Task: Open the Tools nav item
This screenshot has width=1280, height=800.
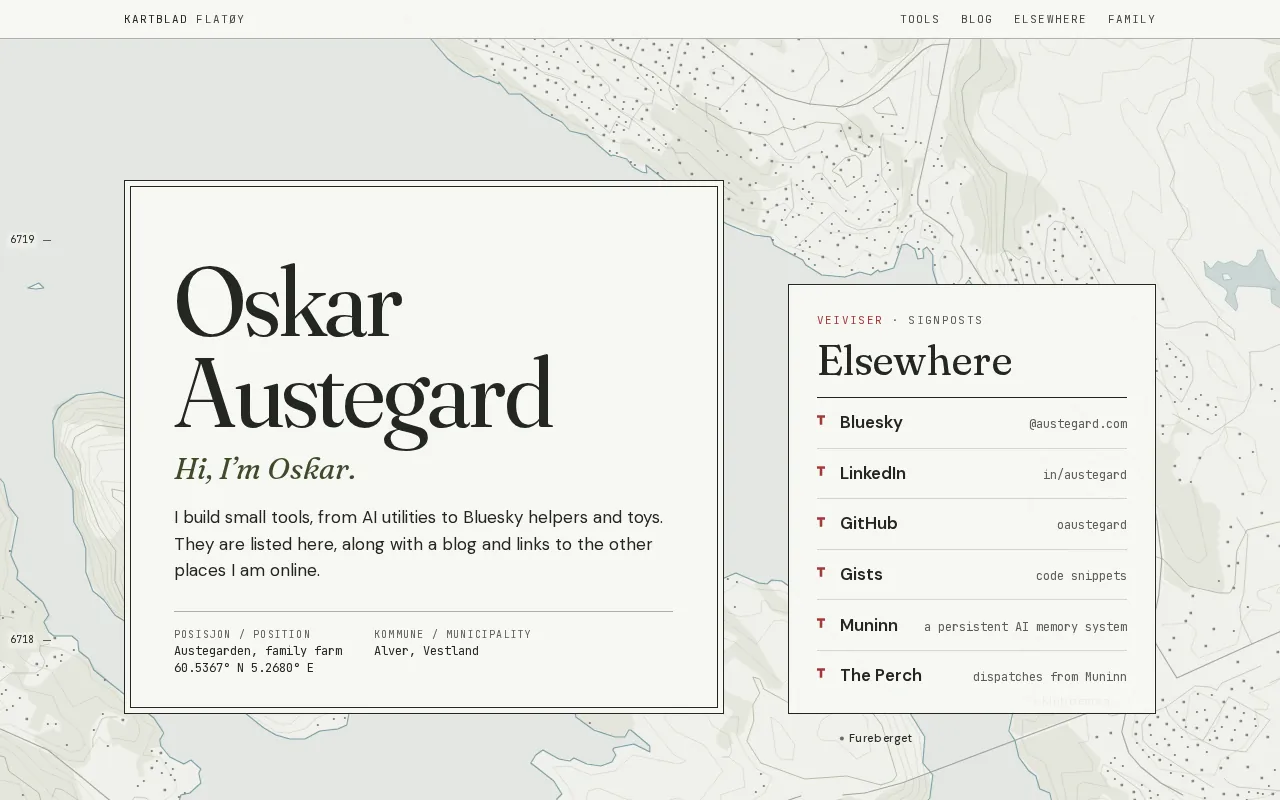Action: (920, 19)
